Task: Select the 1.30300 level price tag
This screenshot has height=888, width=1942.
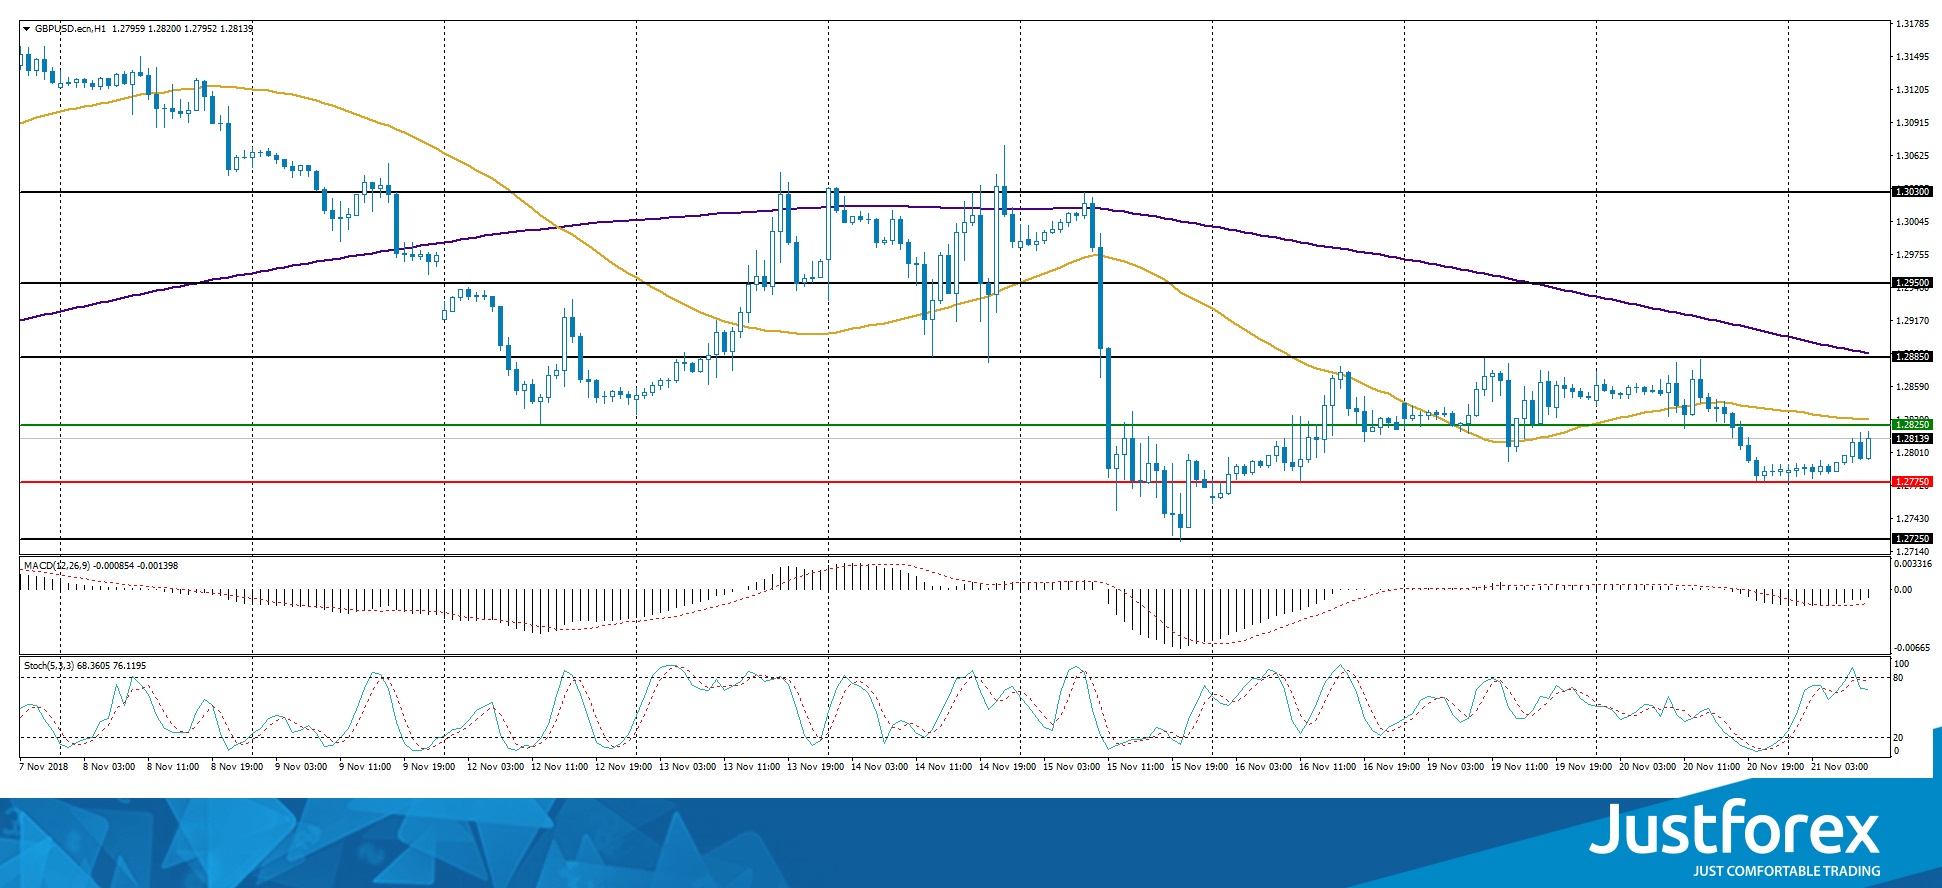Action: (1912, 191)
